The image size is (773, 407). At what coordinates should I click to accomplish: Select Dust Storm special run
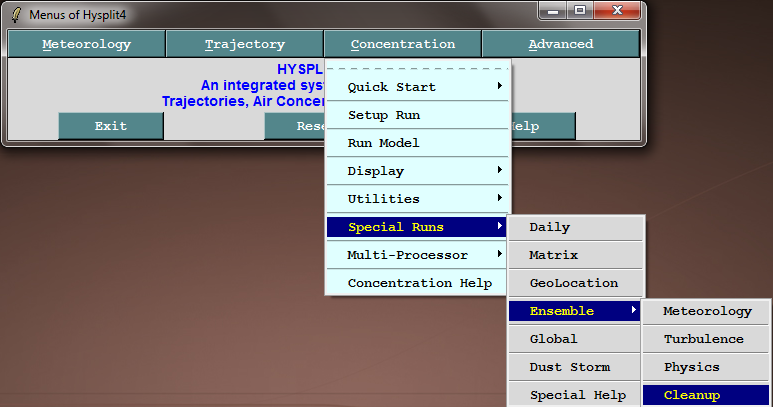pos(575,367)
